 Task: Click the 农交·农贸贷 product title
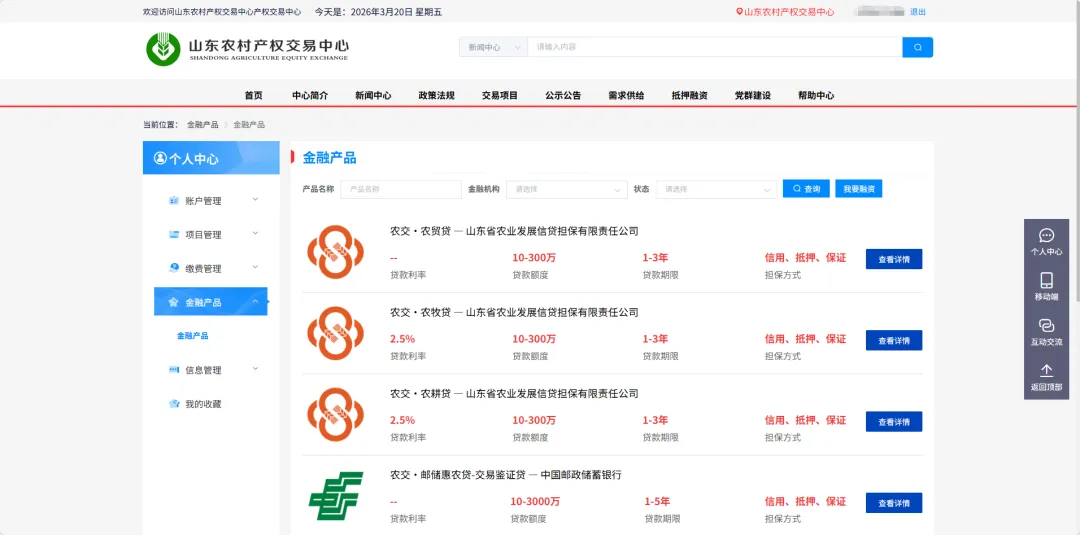tap(515, 231)
